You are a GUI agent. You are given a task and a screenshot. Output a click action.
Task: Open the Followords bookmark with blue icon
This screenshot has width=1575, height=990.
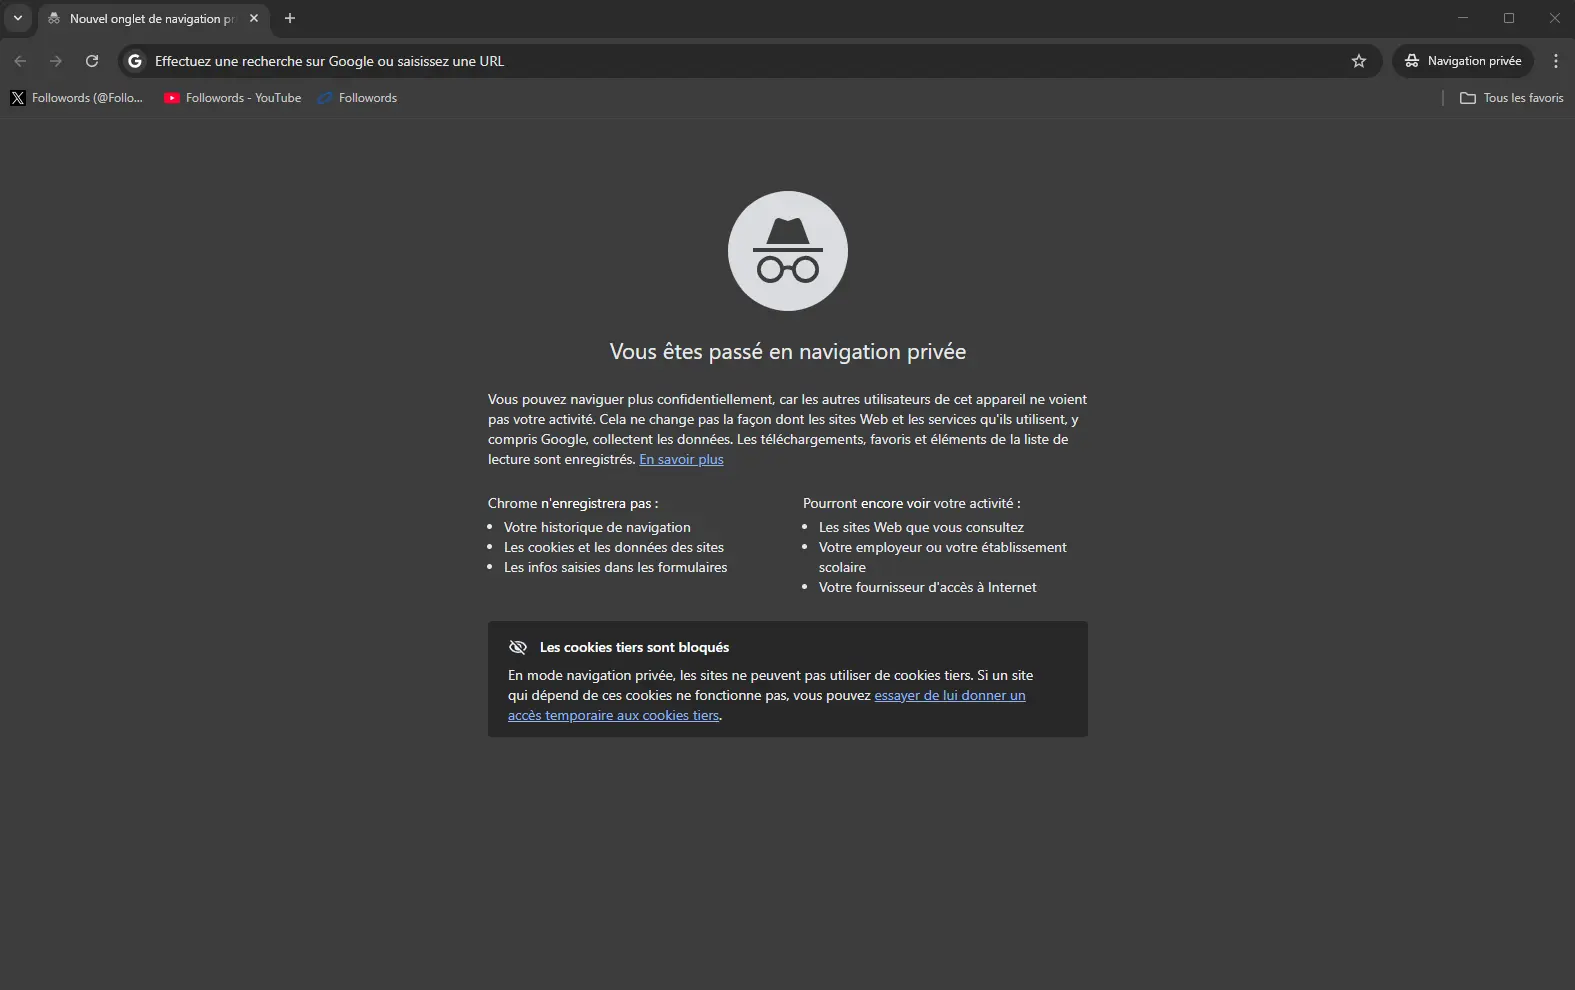(x=357, y=98)
